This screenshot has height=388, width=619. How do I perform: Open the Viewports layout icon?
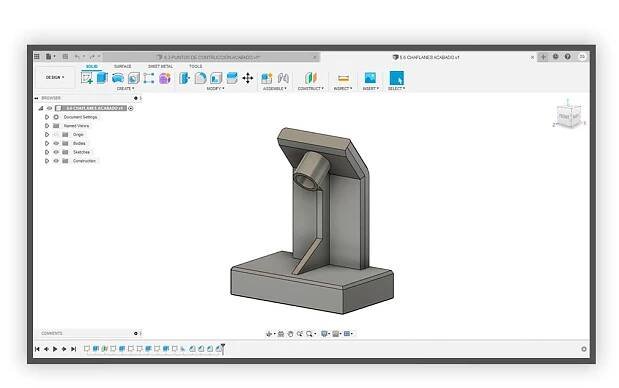(347, 334)
